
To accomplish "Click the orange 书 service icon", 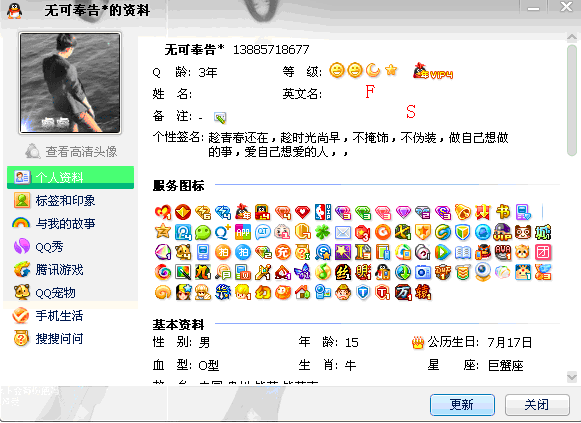I will [503, 212].
